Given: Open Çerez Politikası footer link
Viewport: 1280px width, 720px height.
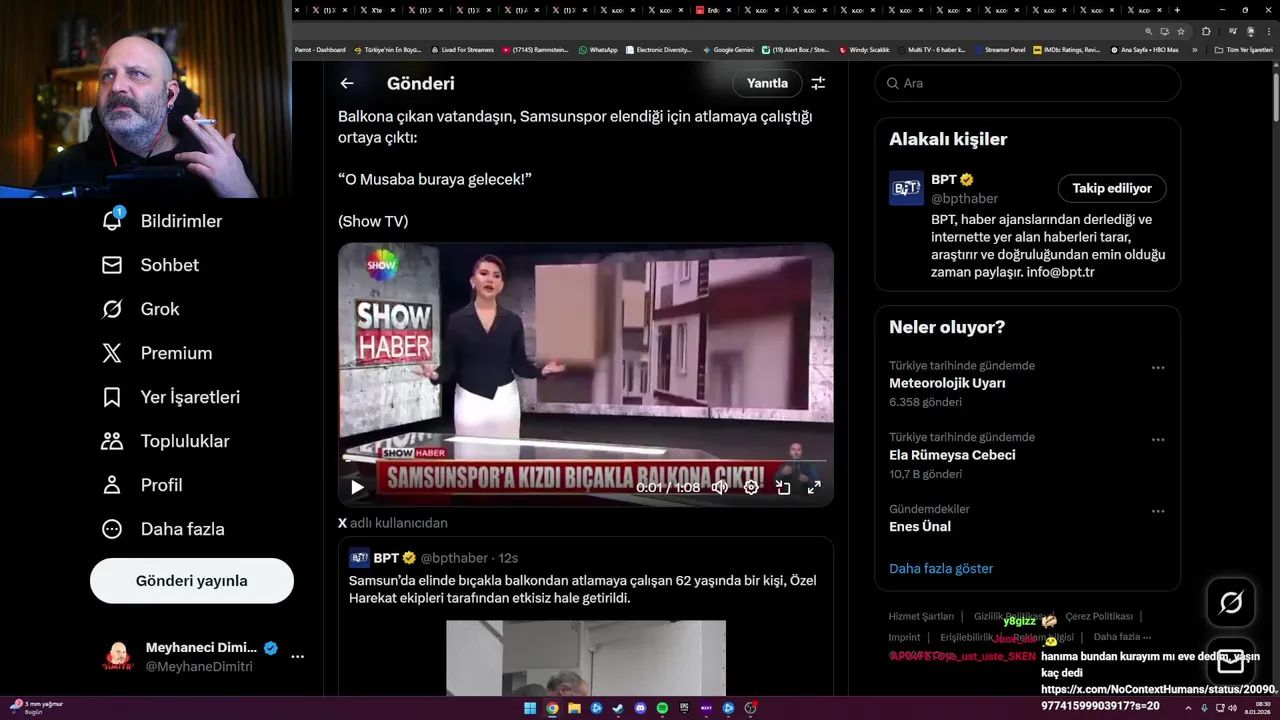Looking at the screenshot, I should pyautogui.click(x=1099, y=616).
